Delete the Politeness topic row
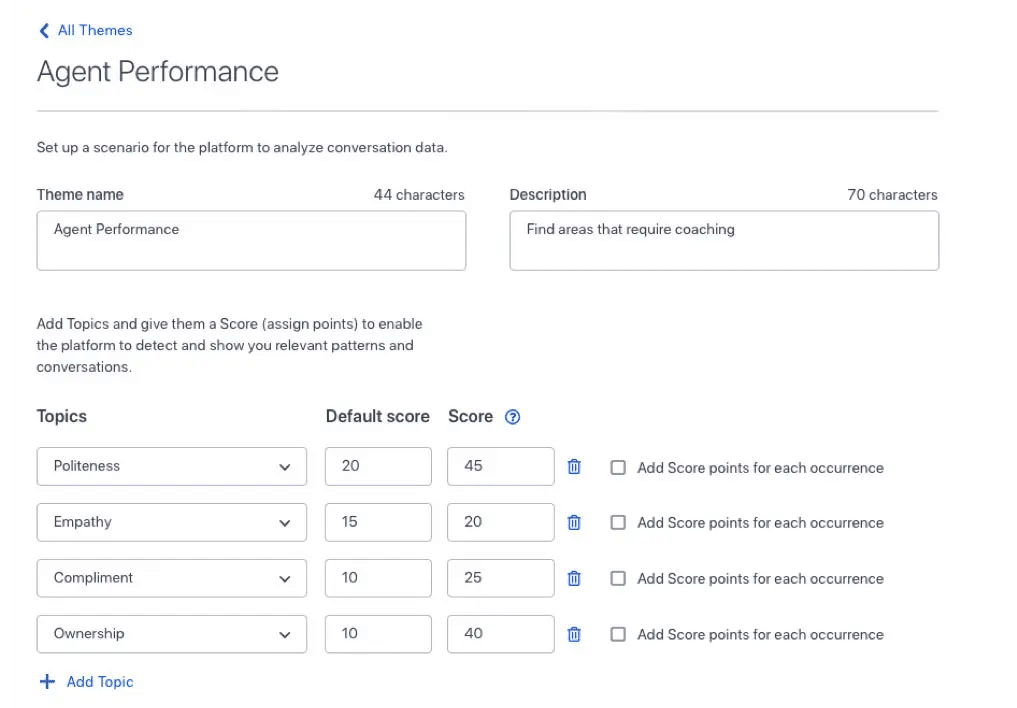The height and width of the screenshot is (708, 1017). [x=574, y=467]
